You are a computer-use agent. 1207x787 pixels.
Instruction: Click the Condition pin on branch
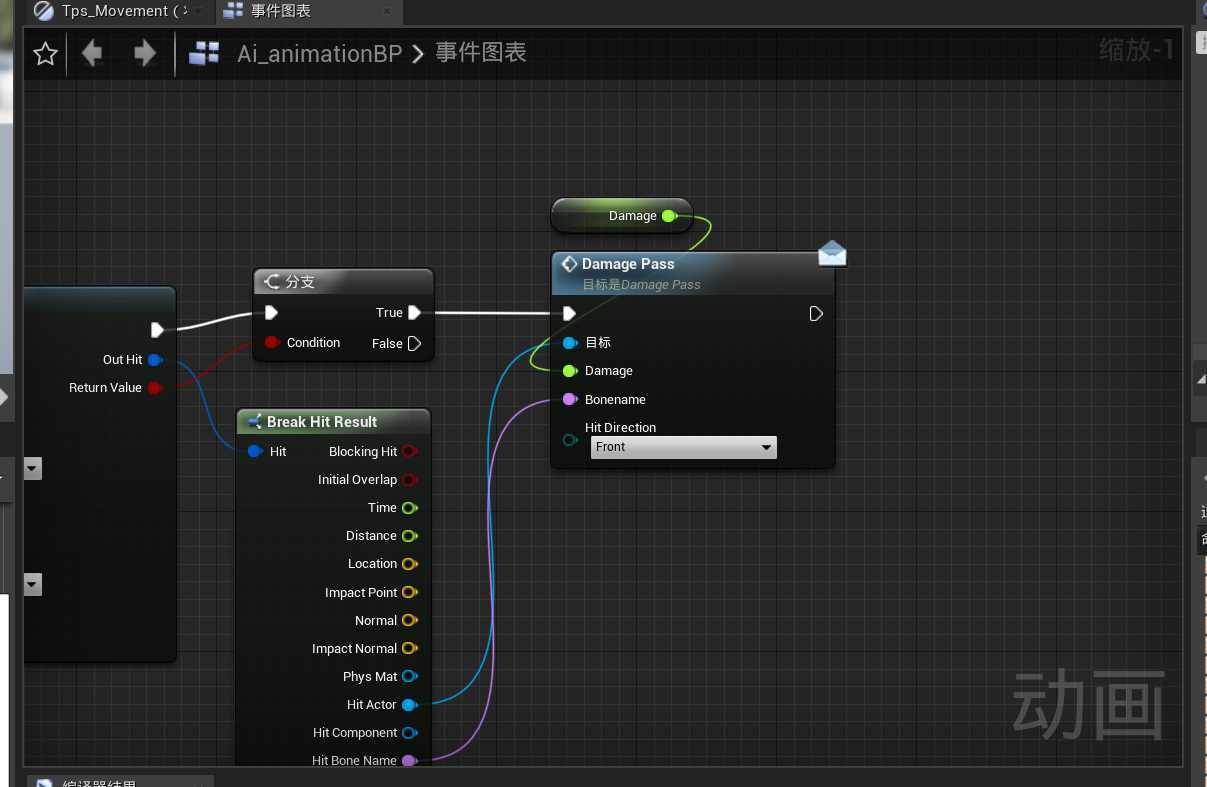271,343
